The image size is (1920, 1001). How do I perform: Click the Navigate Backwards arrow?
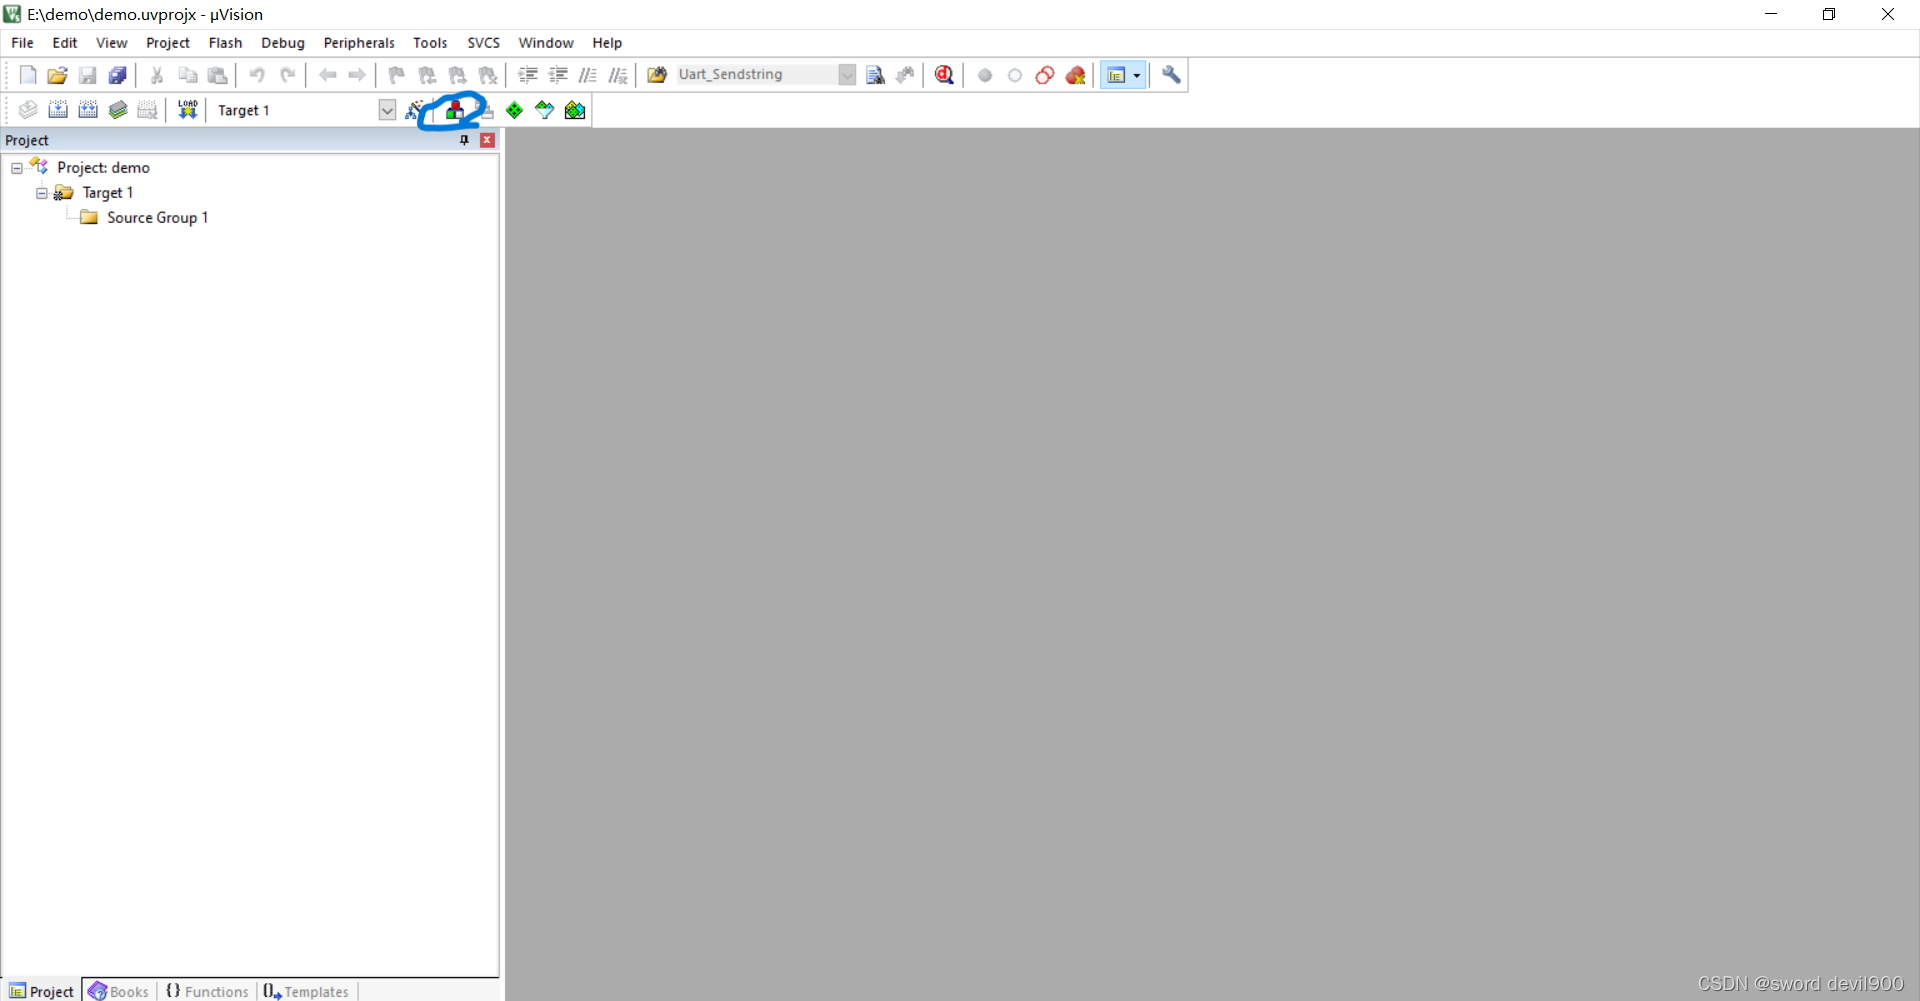(x=327, y=75)
